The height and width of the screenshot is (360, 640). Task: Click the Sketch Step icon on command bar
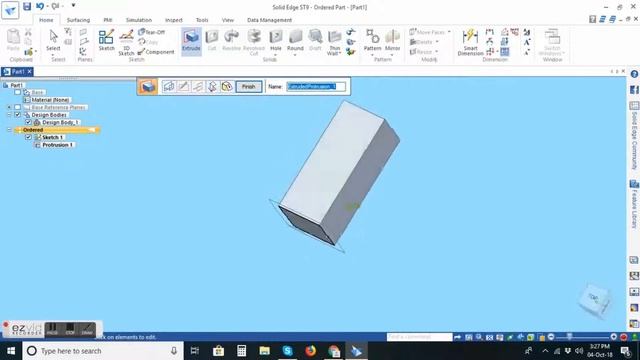[x=168, y=87]
